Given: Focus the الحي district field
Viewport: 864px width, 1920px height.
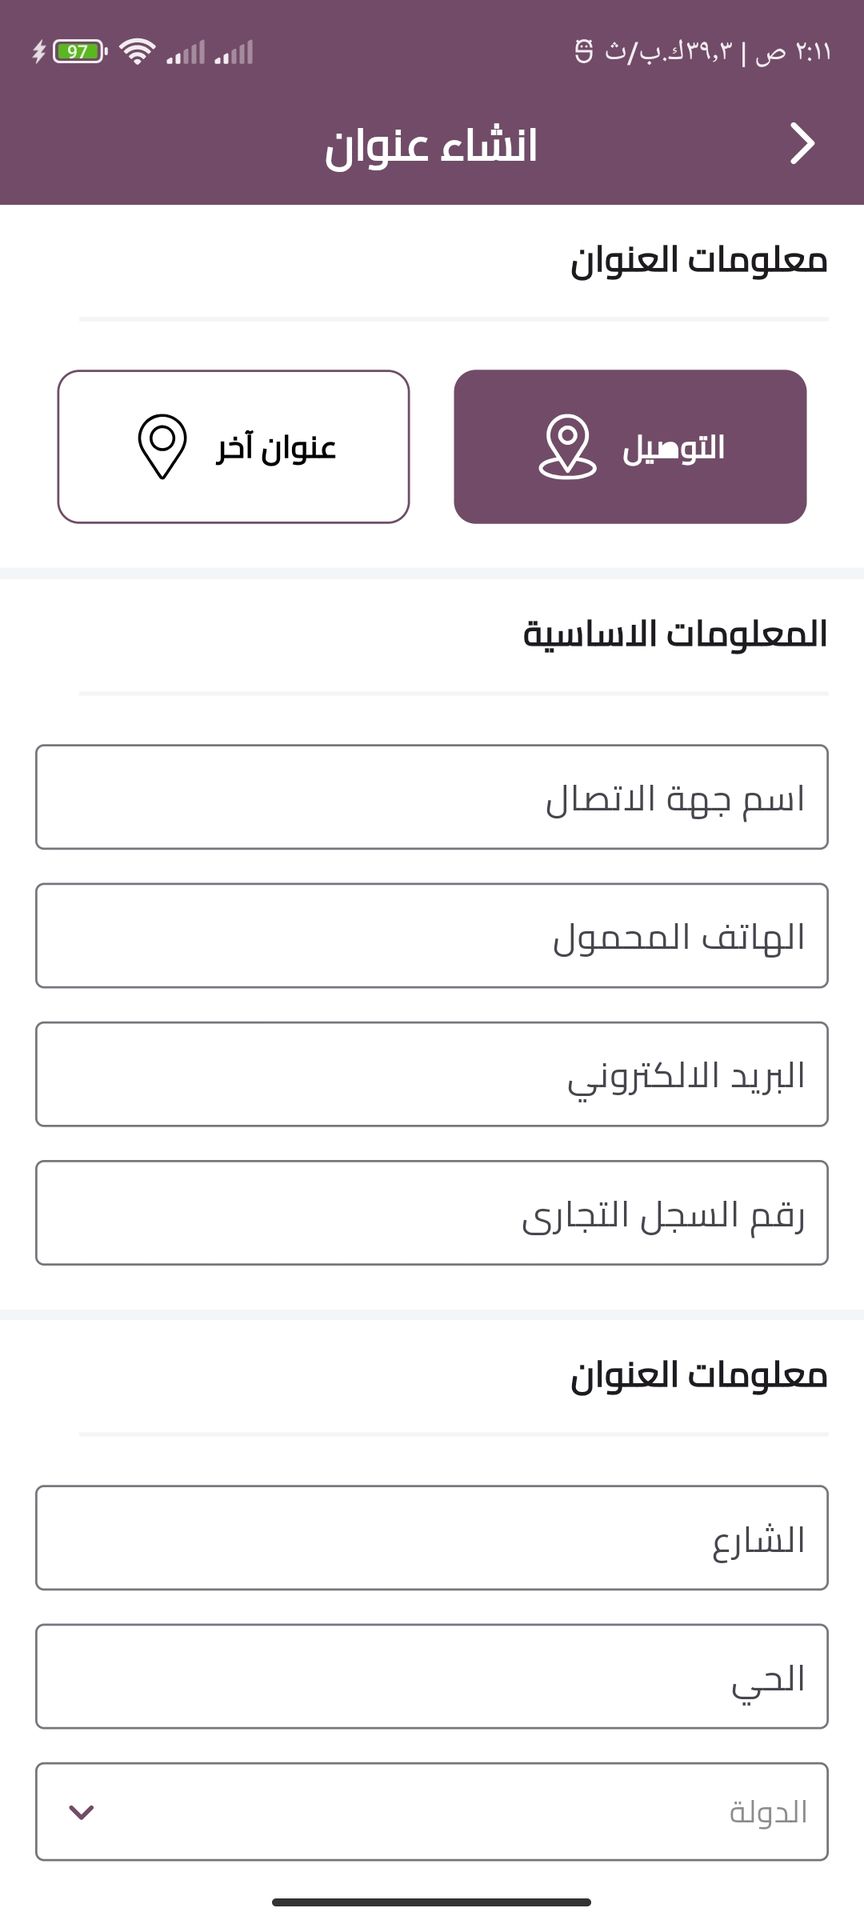Looking at the screenshot, I should point(432,1677).
